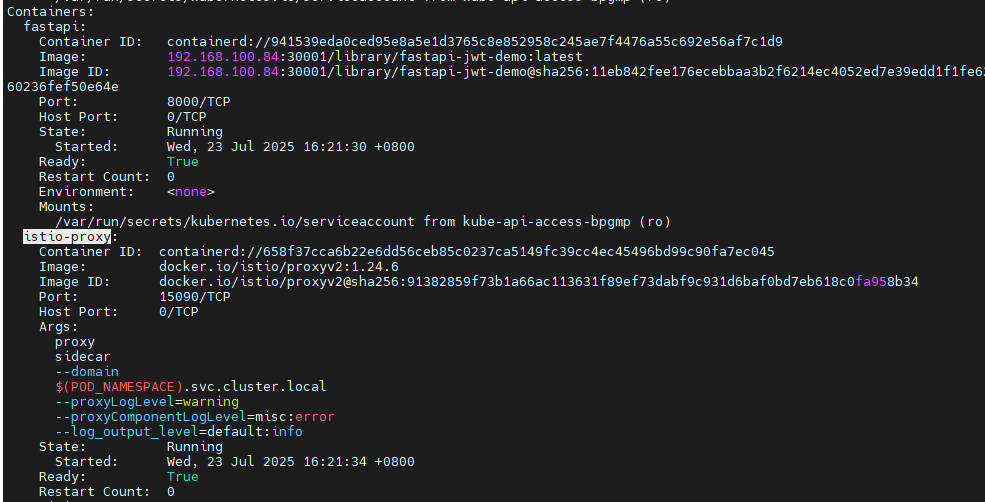This screenshot has height=502, width=985.
Task: Click the --proxyLogLevel=warning argument
Action: point(147,401)
